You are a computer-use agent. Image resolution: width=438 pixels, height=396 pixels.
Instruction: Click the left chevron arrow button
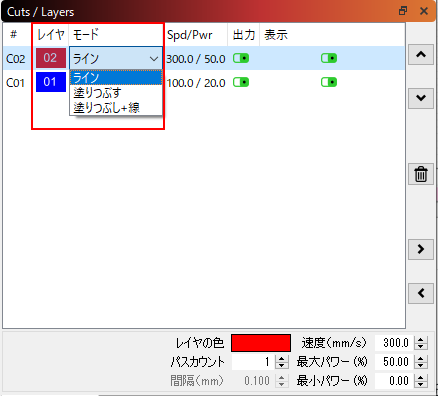pyautogui.click(x=421, y=293)
